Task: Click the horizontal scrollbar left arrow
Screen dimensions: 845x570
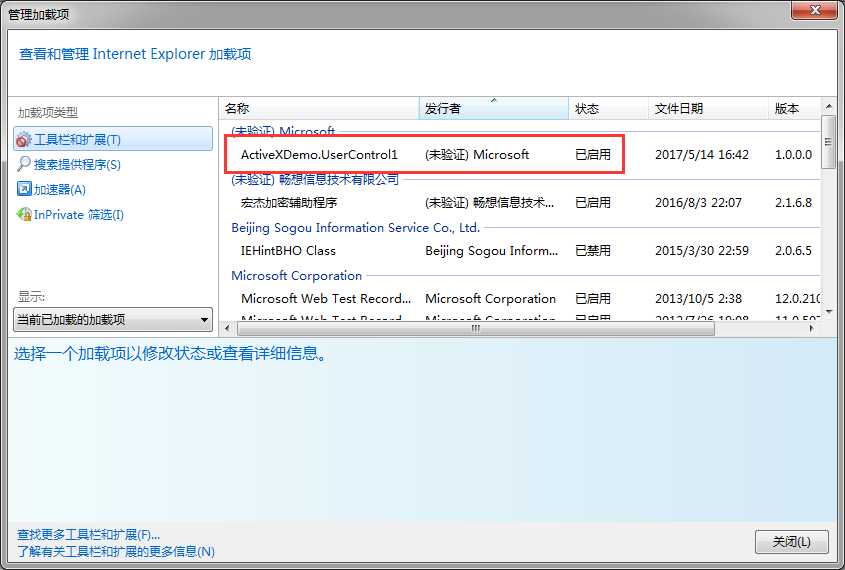Action: 227,328
